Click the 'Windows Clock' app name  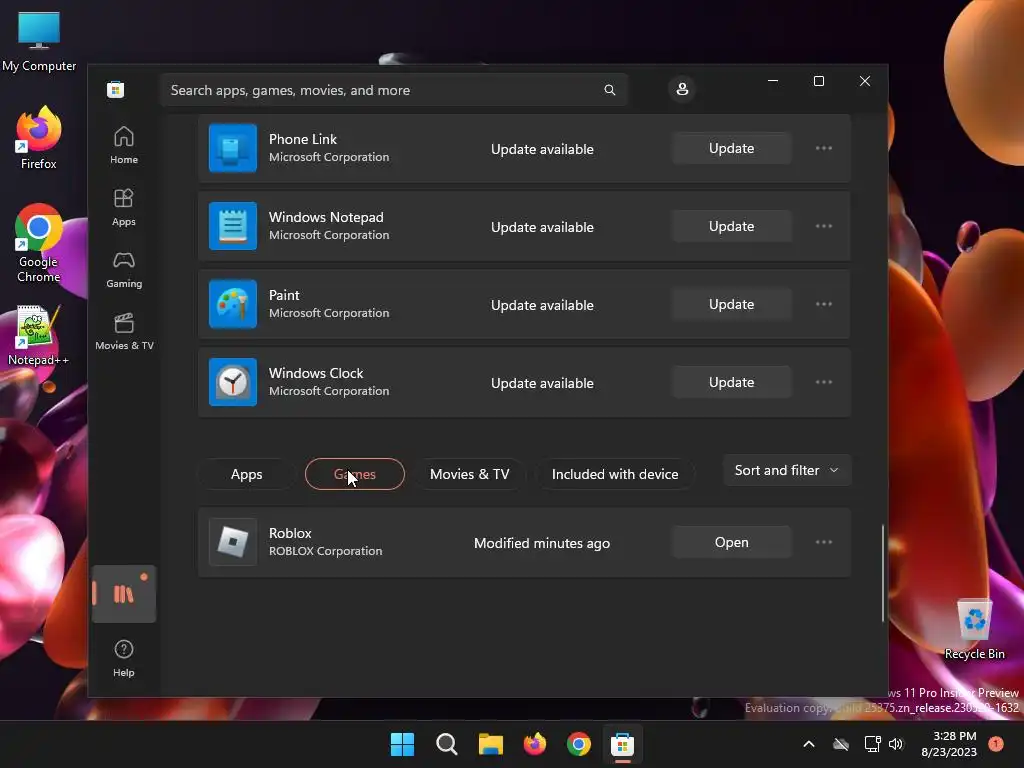point(316,373)
